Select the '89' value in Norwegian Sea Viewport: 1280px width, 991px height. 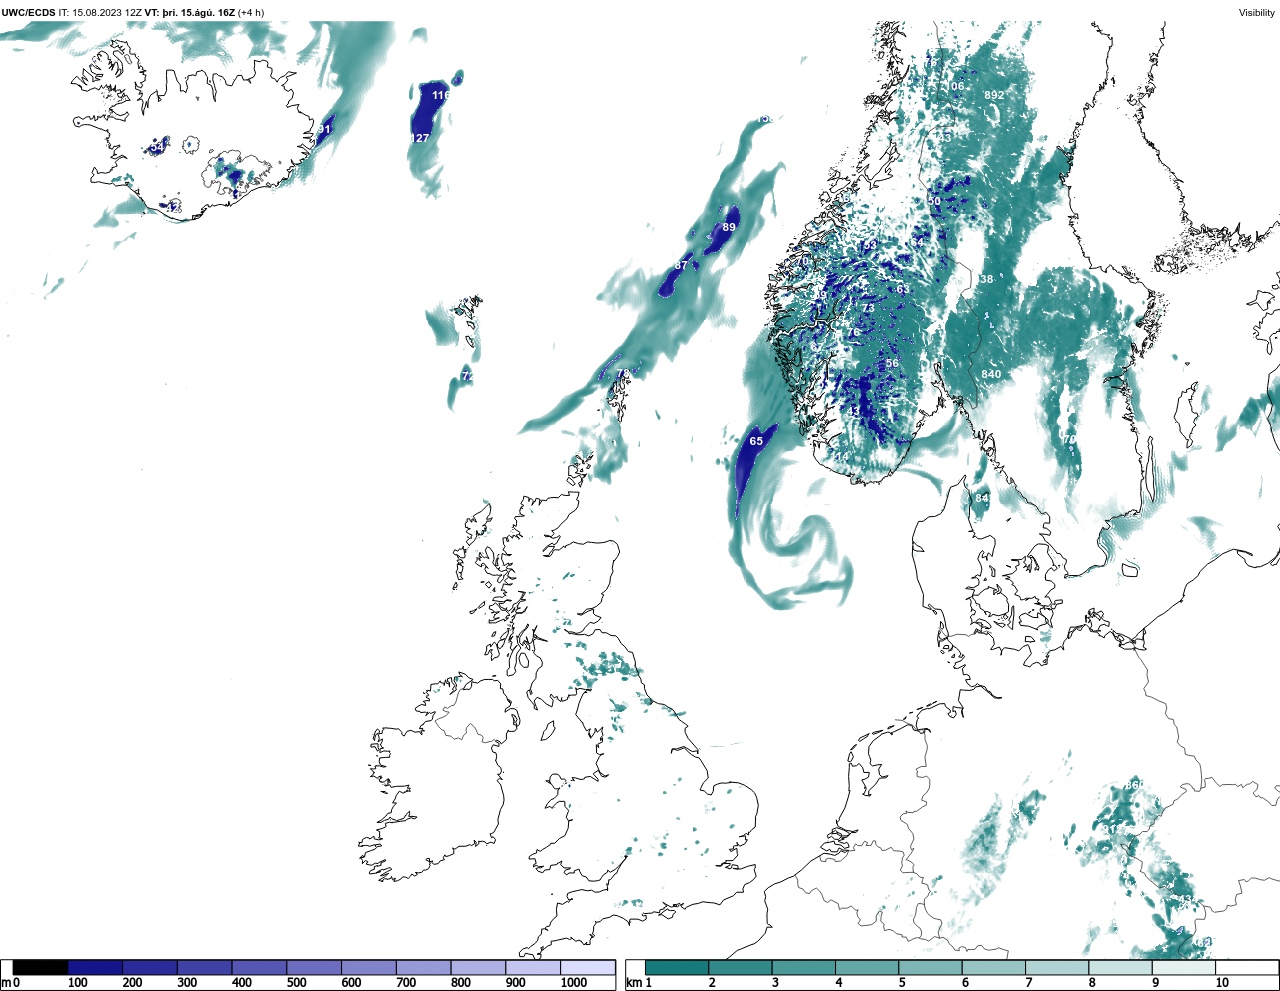point(729,227)
